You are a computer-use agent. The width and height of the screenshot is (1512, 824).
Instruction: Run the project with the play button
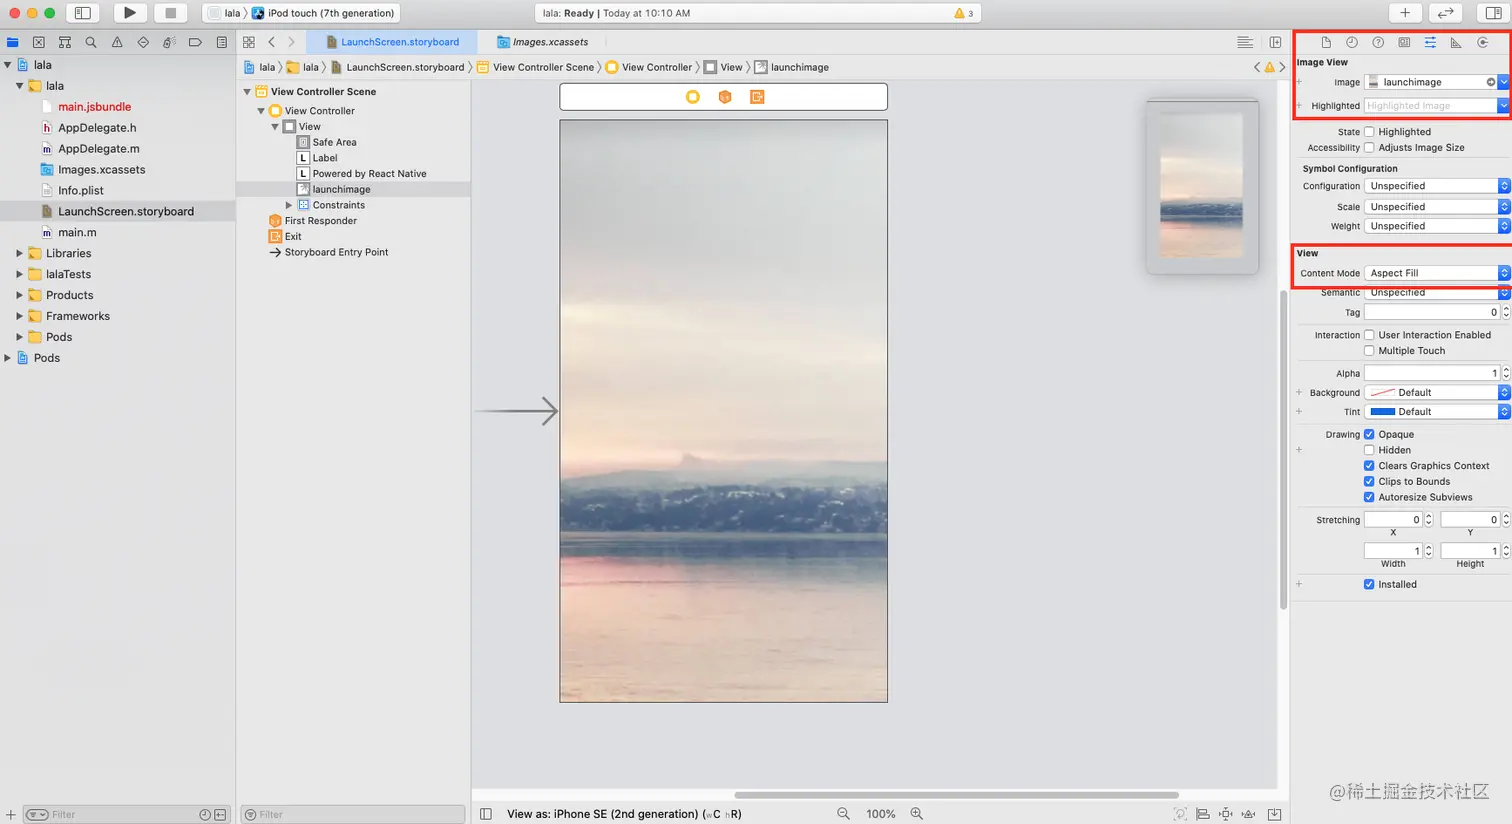[130, 13]
